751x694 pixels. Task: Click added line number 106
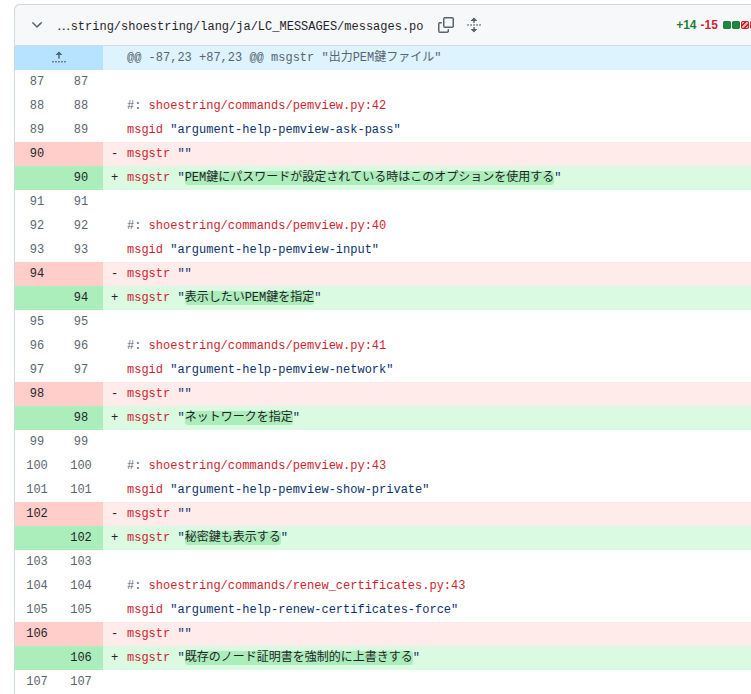pyautogui.click(x=81, y=657)
